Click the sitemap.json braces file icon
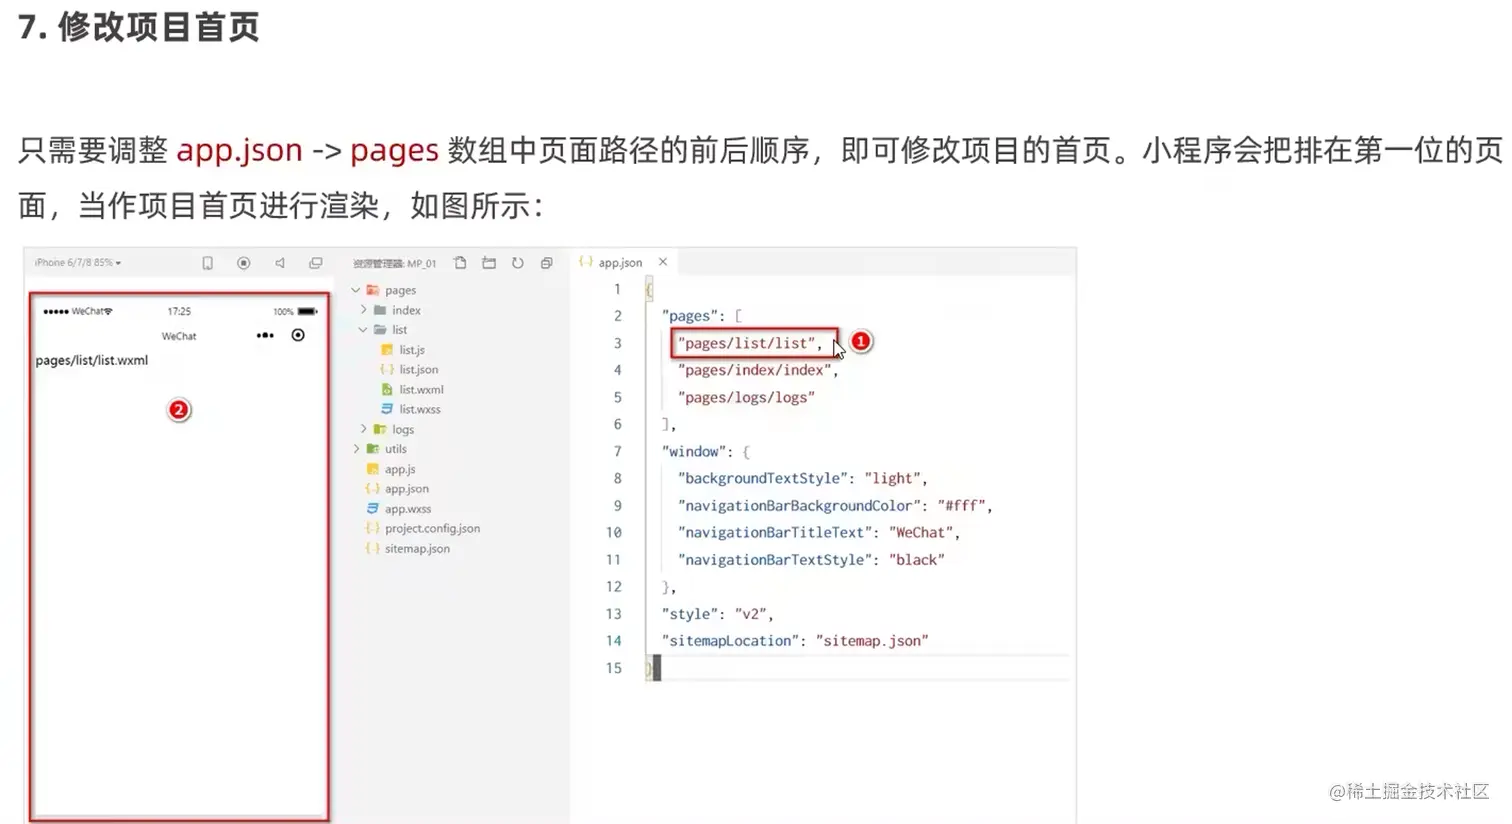The width and height of the screenshot is (1512, 824). (372, 548)
